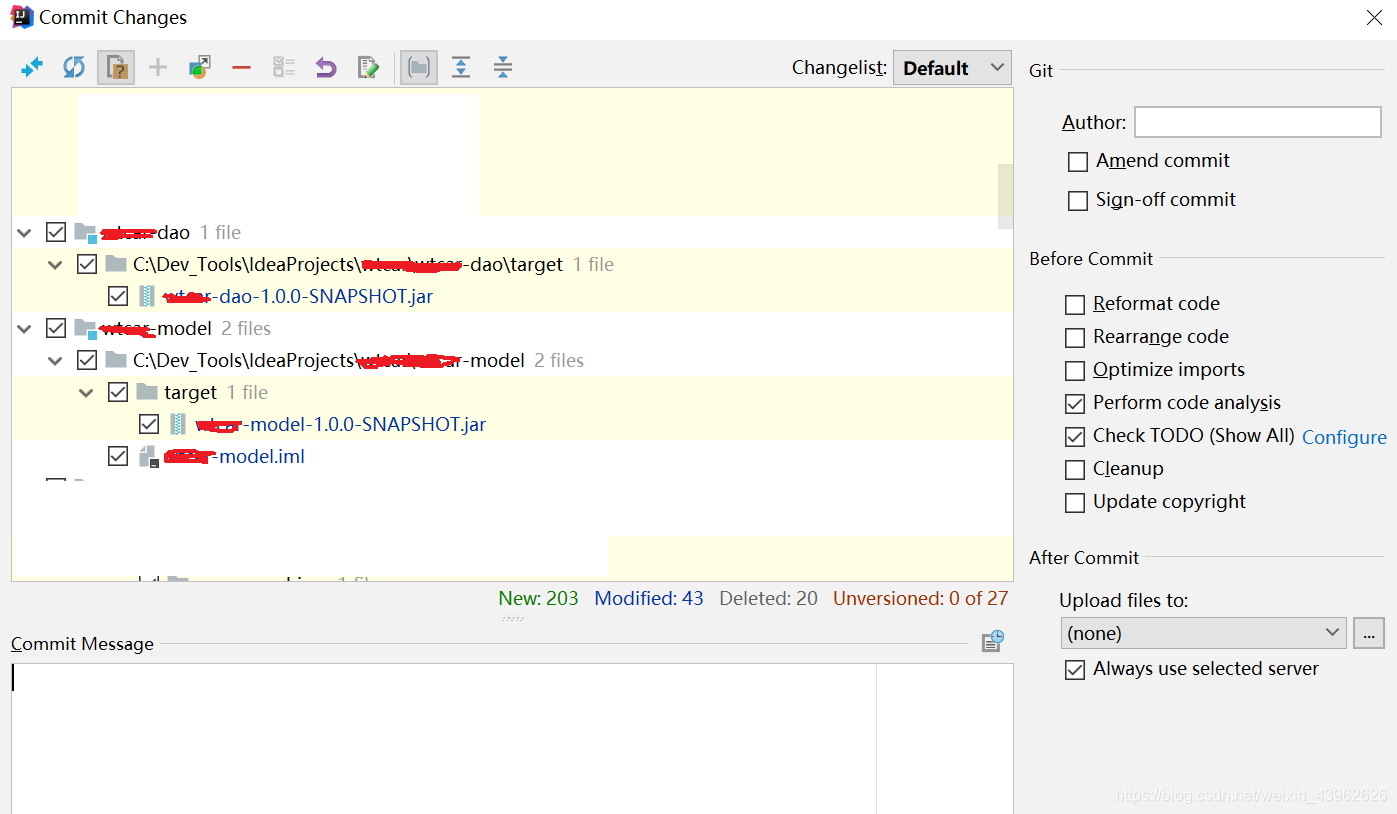Click the Jump to Source icon

[368, 67]
